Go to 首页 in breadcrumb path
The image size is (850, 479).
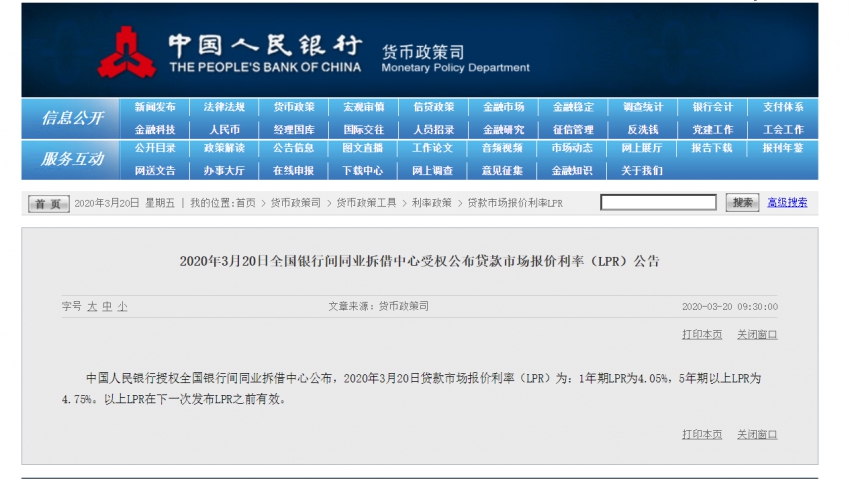[x=246, y=203]
